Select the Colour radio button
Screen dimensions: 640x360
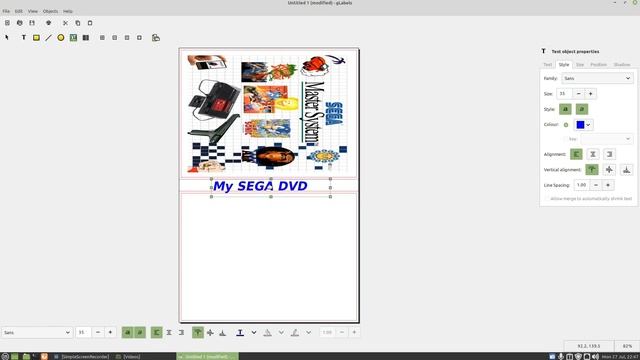click(566, 125)
